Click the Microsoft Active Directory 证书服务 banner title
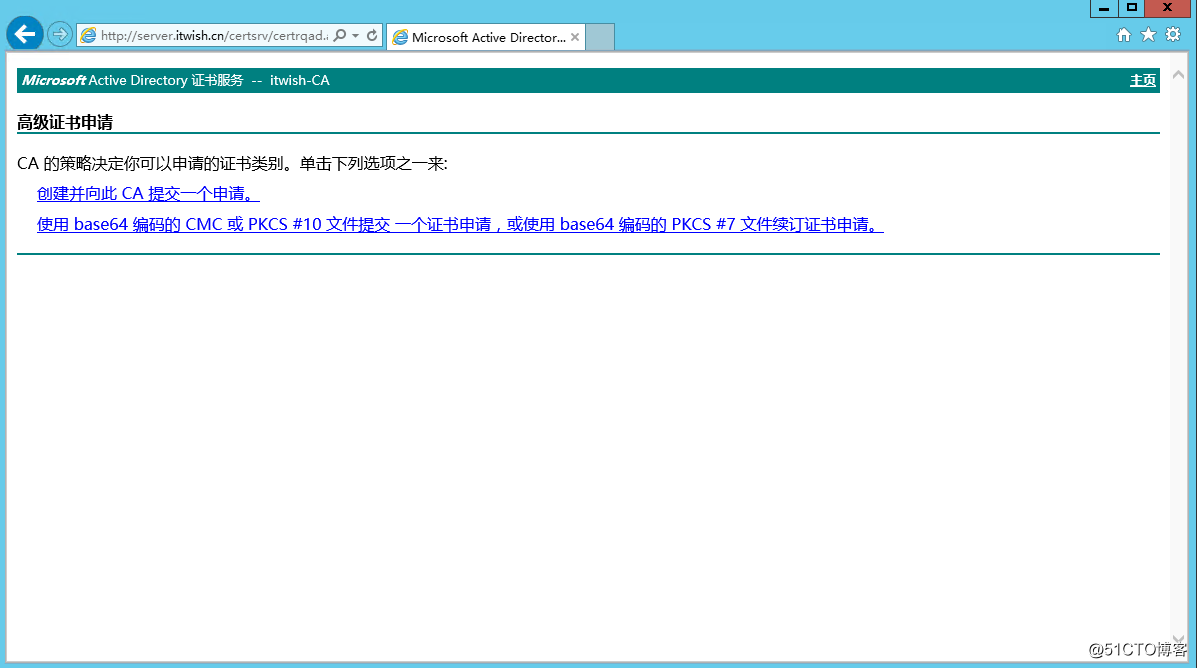The image size is (1197, 668). [x=176, y=80]
